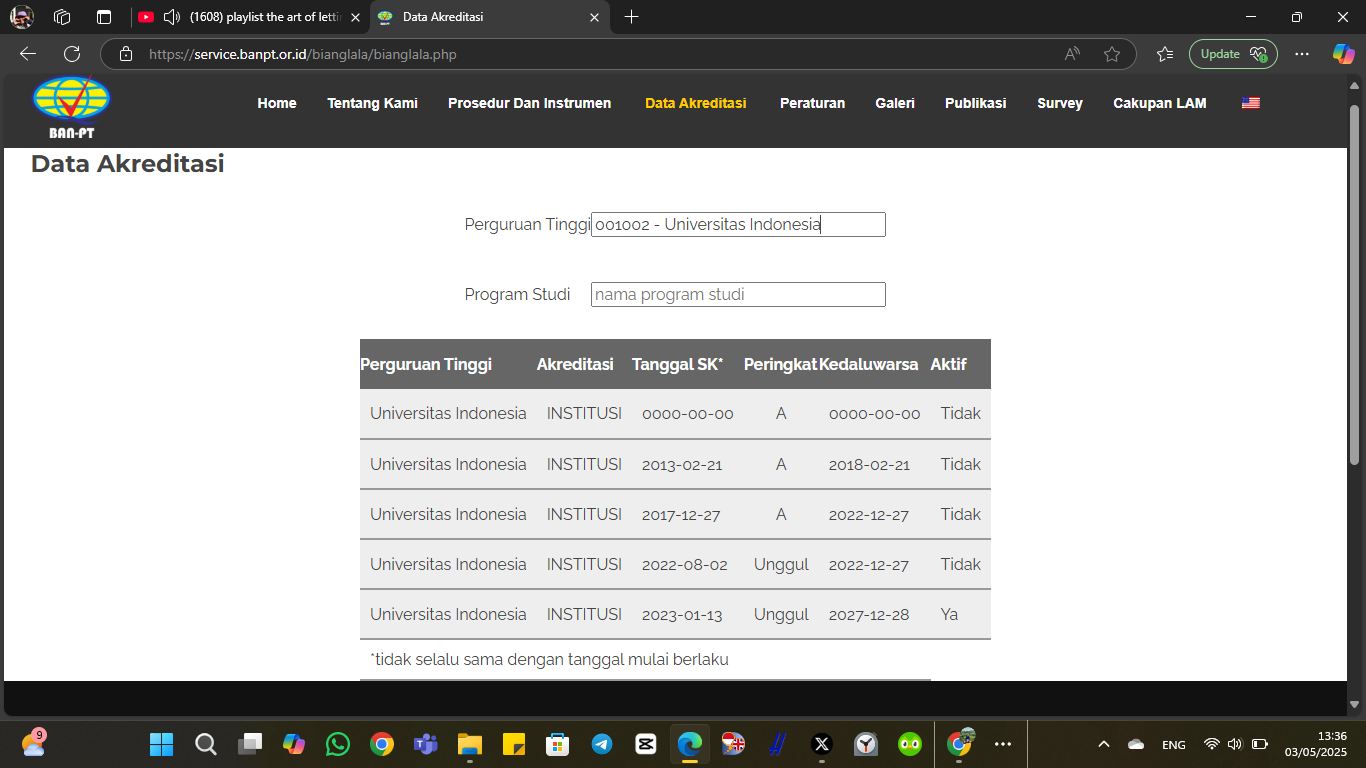
Task: Open a new browser tab
Action: tap(631, 17)
